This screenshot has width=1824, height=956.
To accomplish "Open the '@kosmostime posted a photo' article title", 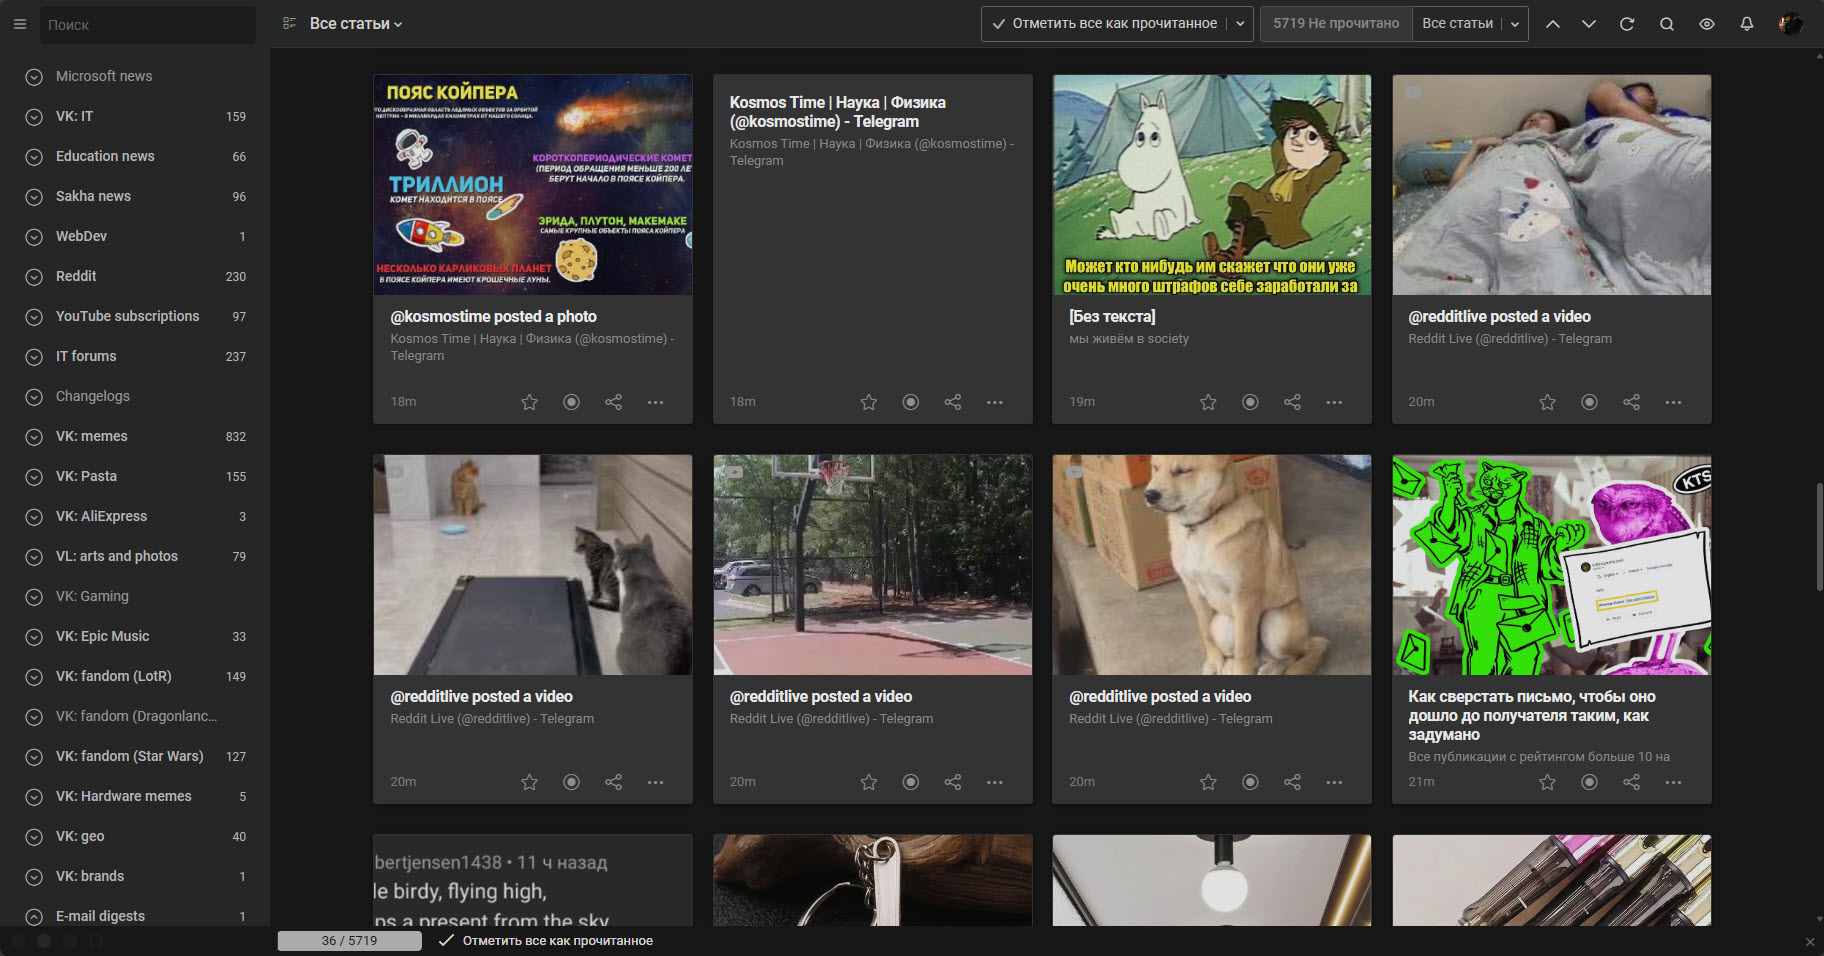I will point(493,316).
